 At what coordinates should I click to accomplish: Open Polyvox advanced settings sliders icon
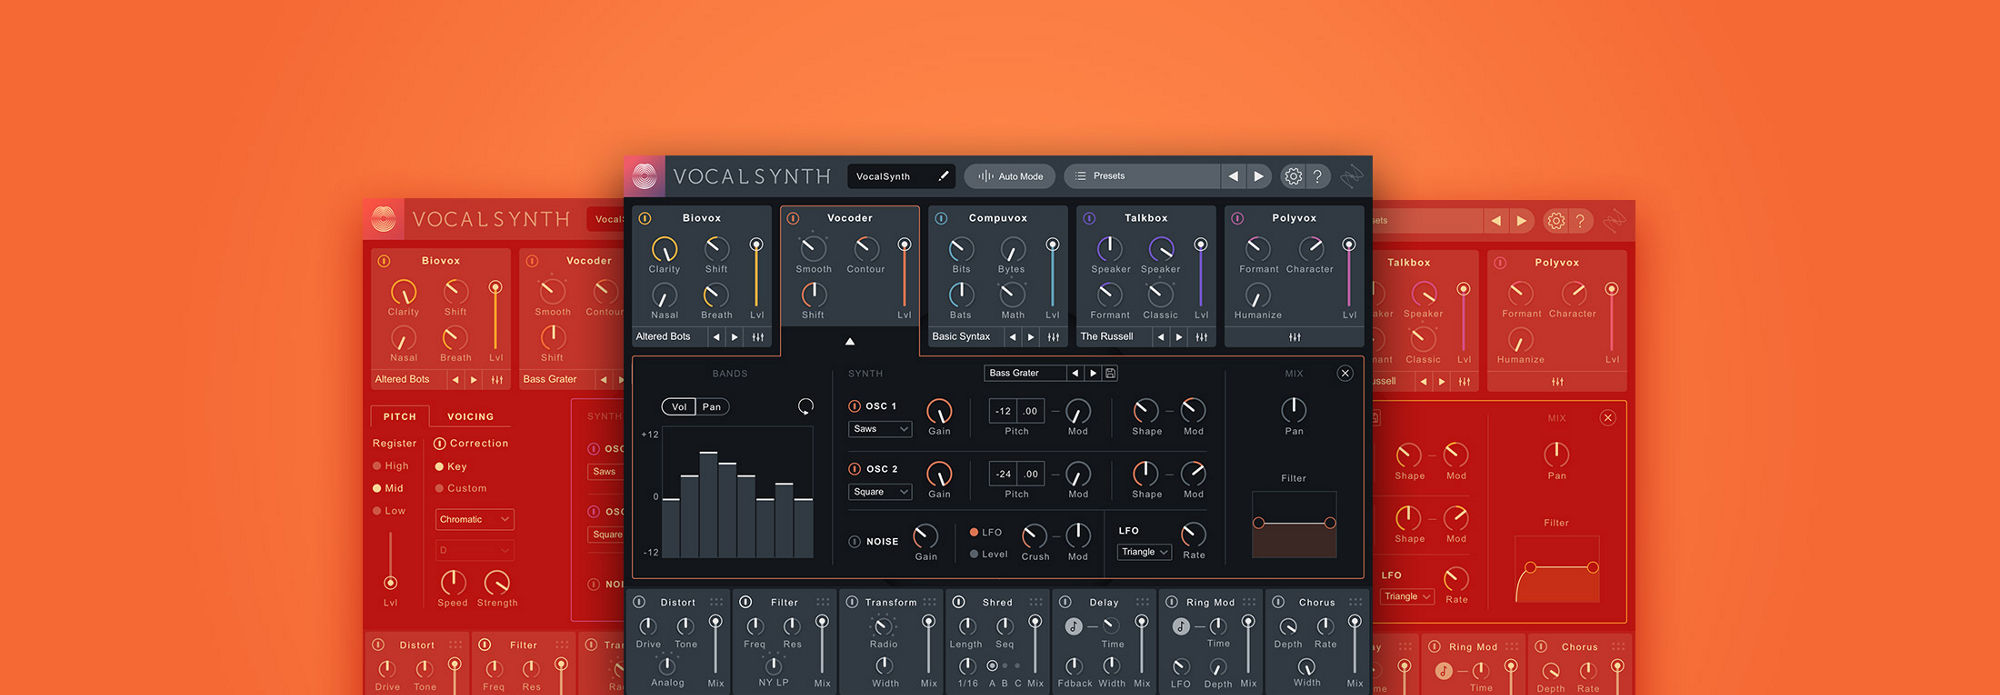(x=1295, y=337)
